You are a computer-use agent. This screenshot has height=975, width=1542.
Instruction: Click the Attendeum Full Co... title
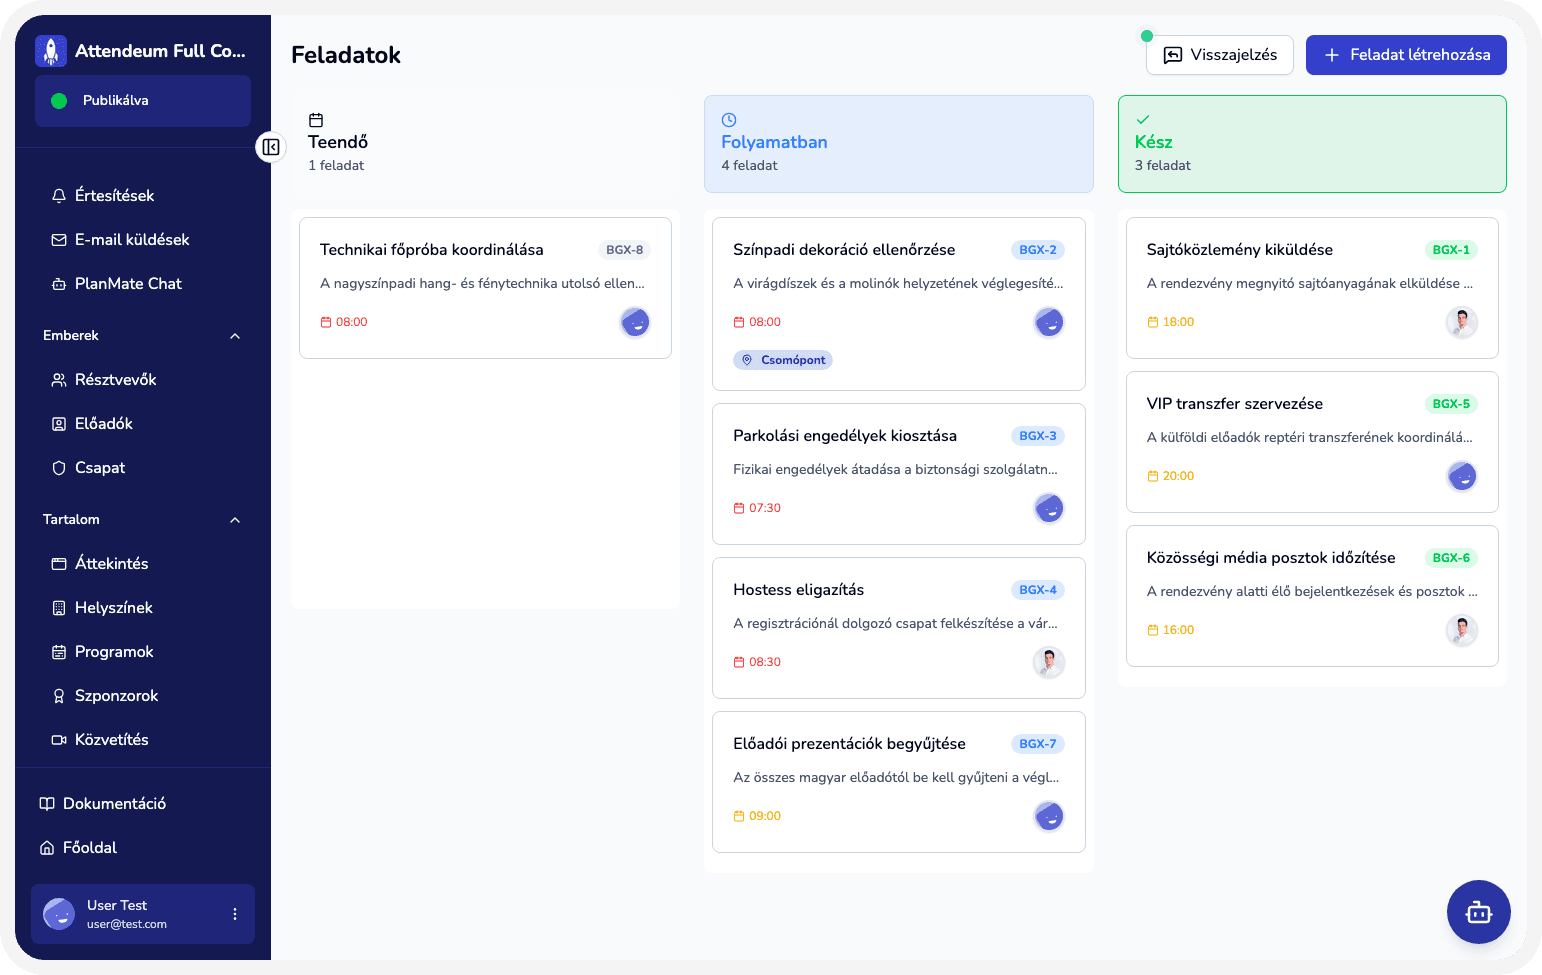[x=160, y=51]
